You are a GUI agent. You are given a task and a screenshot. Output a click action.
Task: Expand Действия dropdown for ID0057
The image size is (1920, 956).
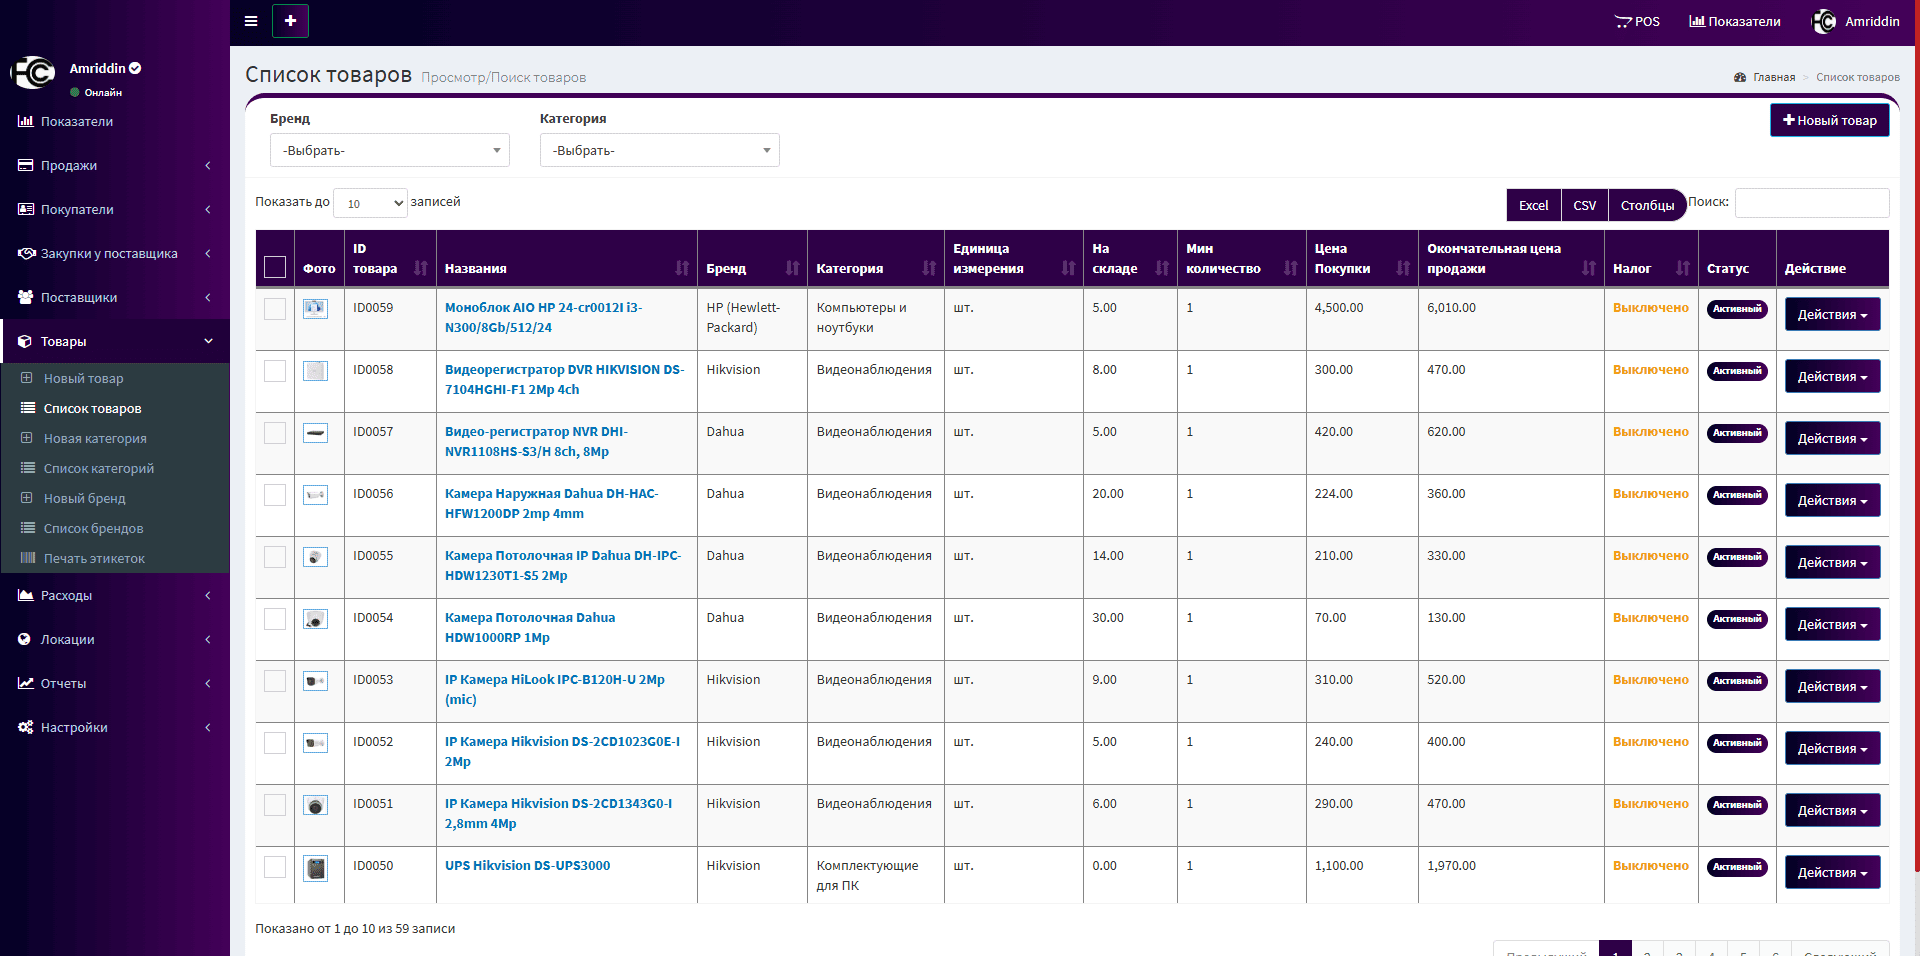pos(1832,438)
